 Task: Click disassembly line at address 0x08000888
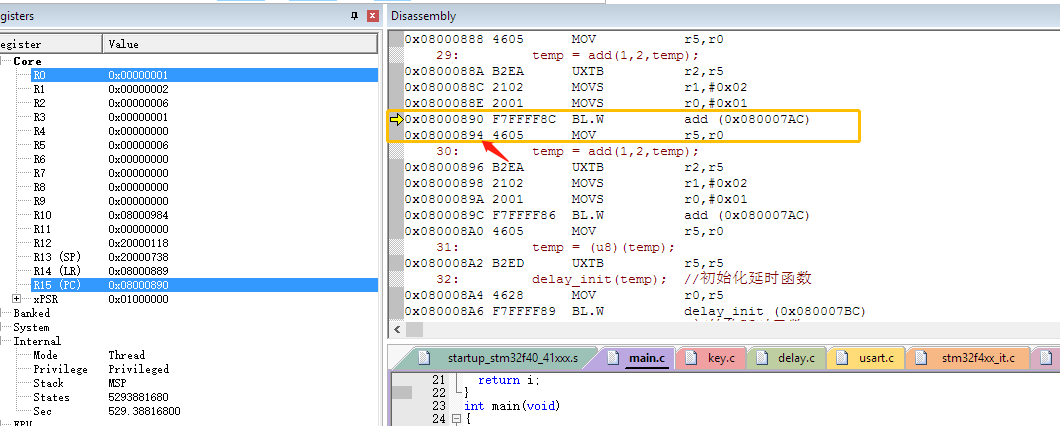pyautogui.click(x=564, y=39)
